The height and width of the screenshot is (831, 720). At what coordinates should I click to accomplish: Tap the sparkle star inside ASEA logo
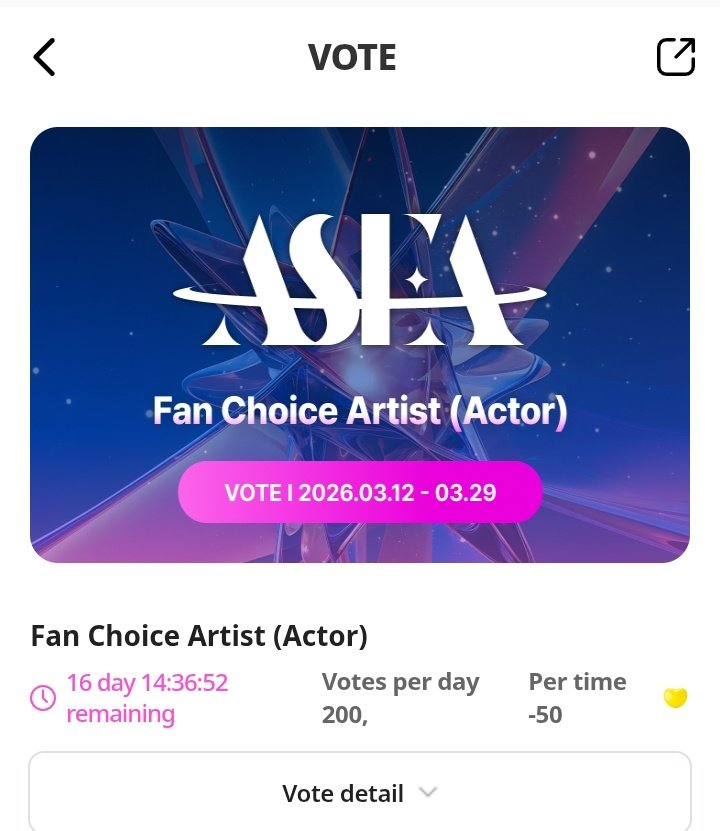pos(417,281)
